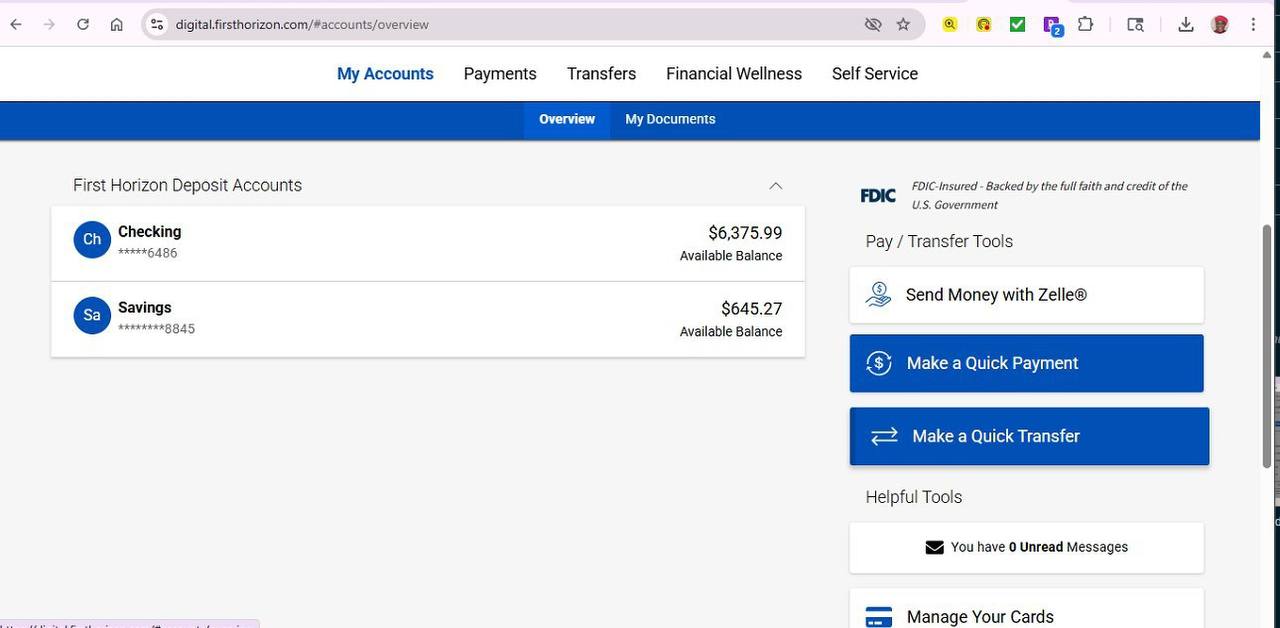Open the orange-yellow round extension icon
This screenshot has height=628, width=1280.
coord(984,24)
